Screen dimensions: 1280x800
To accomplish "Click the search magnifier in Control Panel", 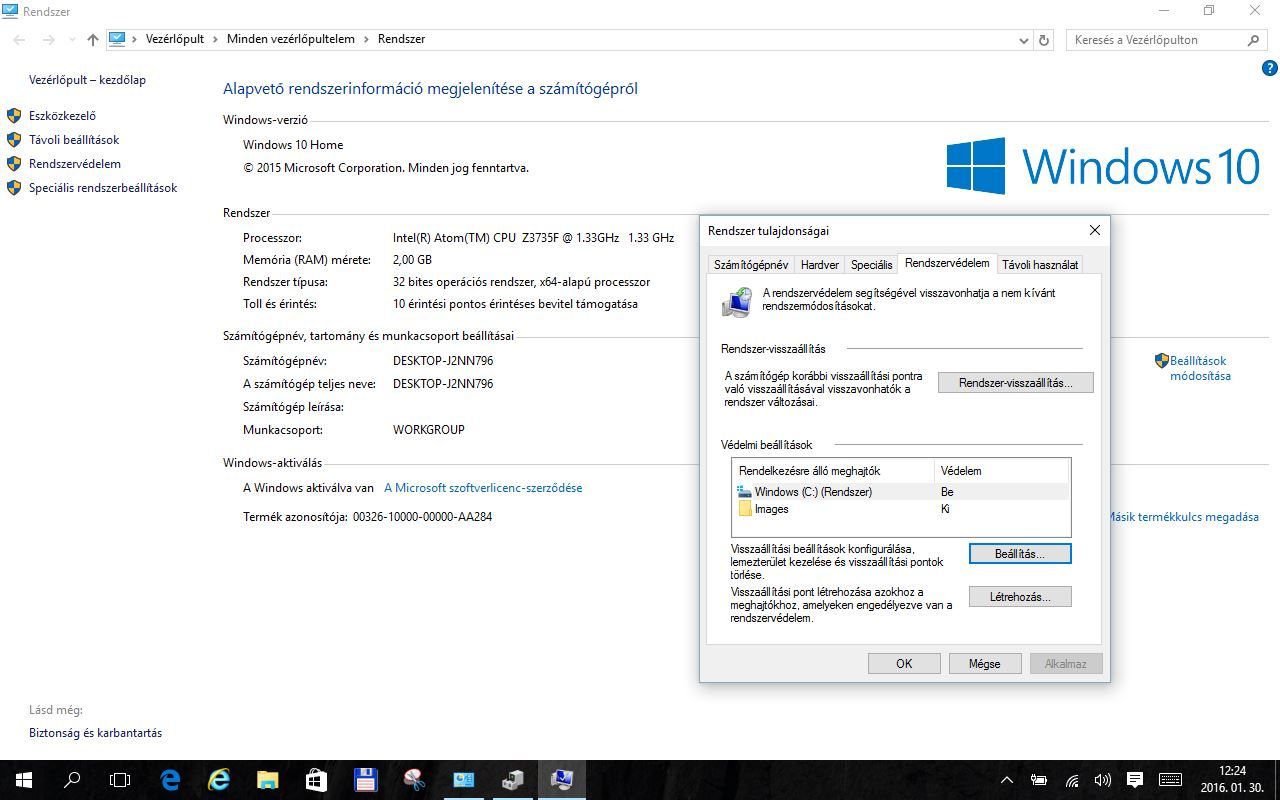I will pyautogui.click(x=1254, y=40).
